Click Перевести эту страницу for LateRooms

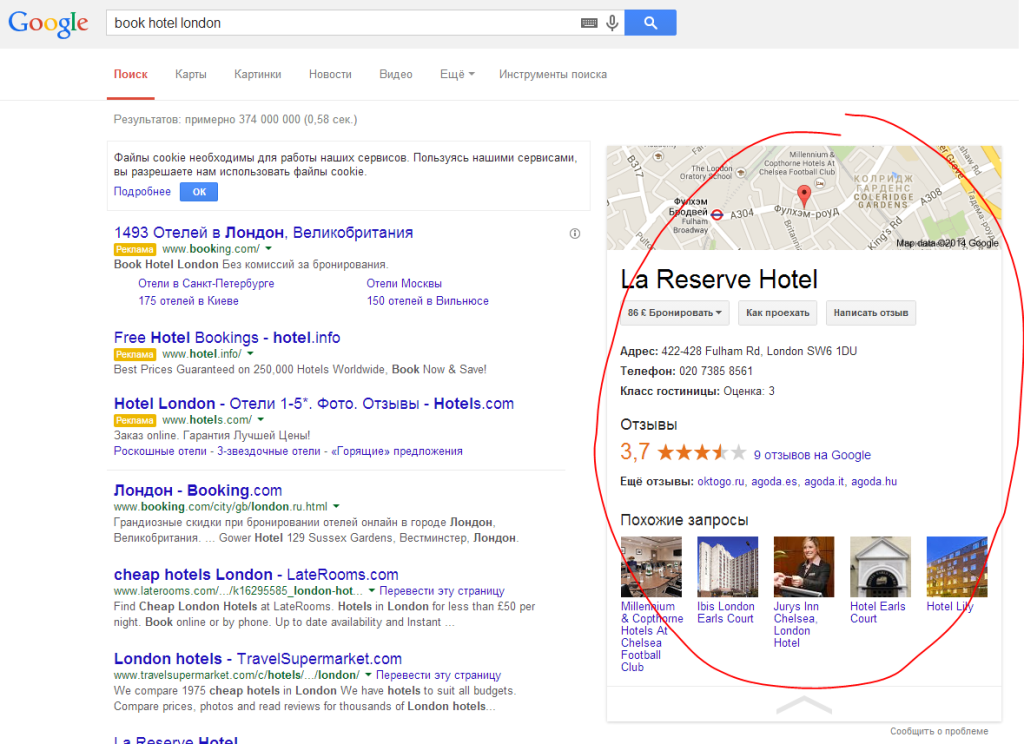coord(442,590)
